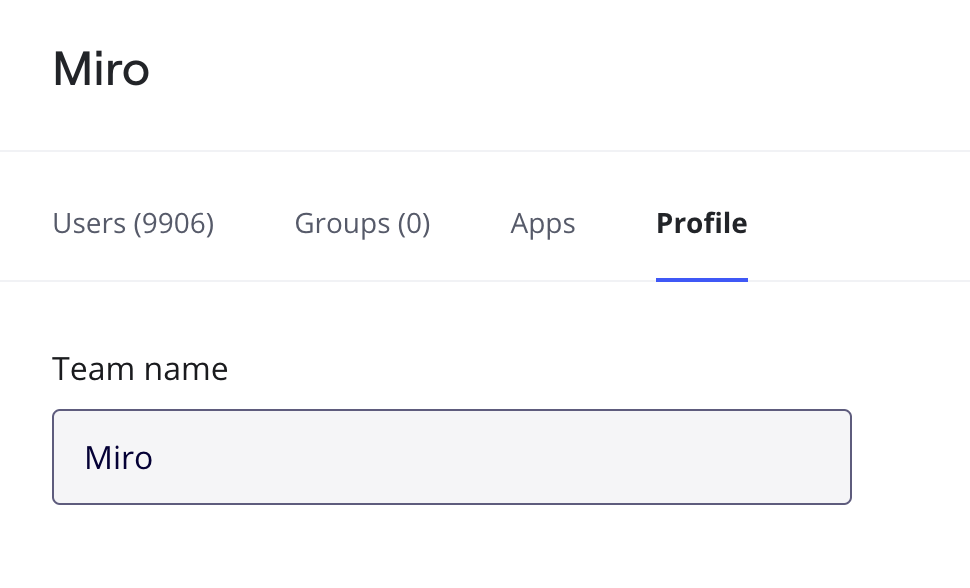The width and height of the screenshot is (970, 588).
Task: View the team's user list tab
Action: (x=133, y=223)
